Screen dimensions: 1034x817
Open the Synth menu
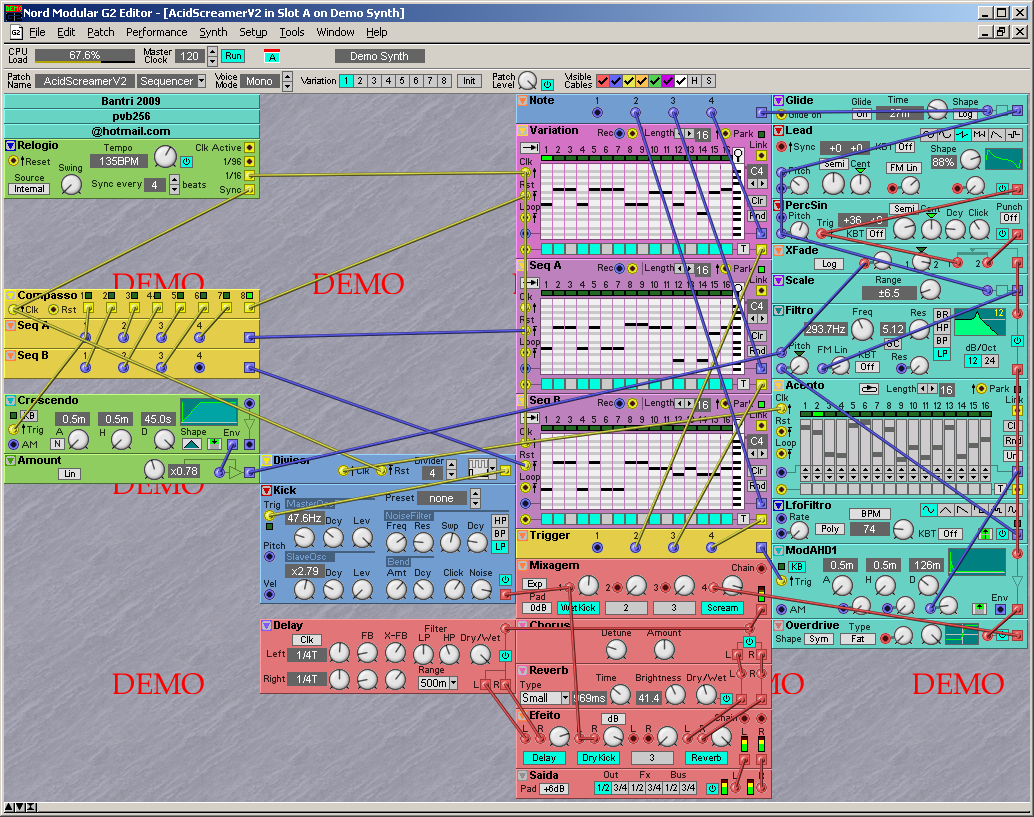pos(213,32)
